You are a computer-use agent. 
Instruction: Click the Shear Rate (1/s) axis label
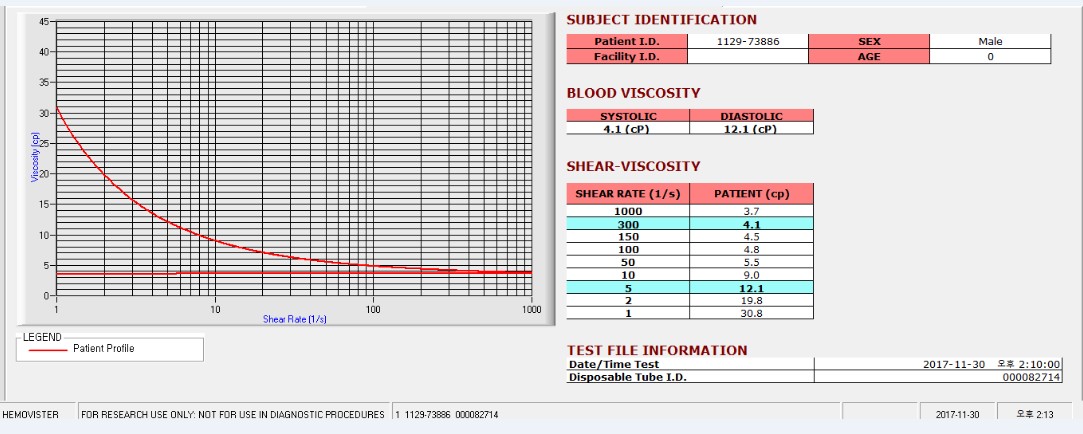294,319
